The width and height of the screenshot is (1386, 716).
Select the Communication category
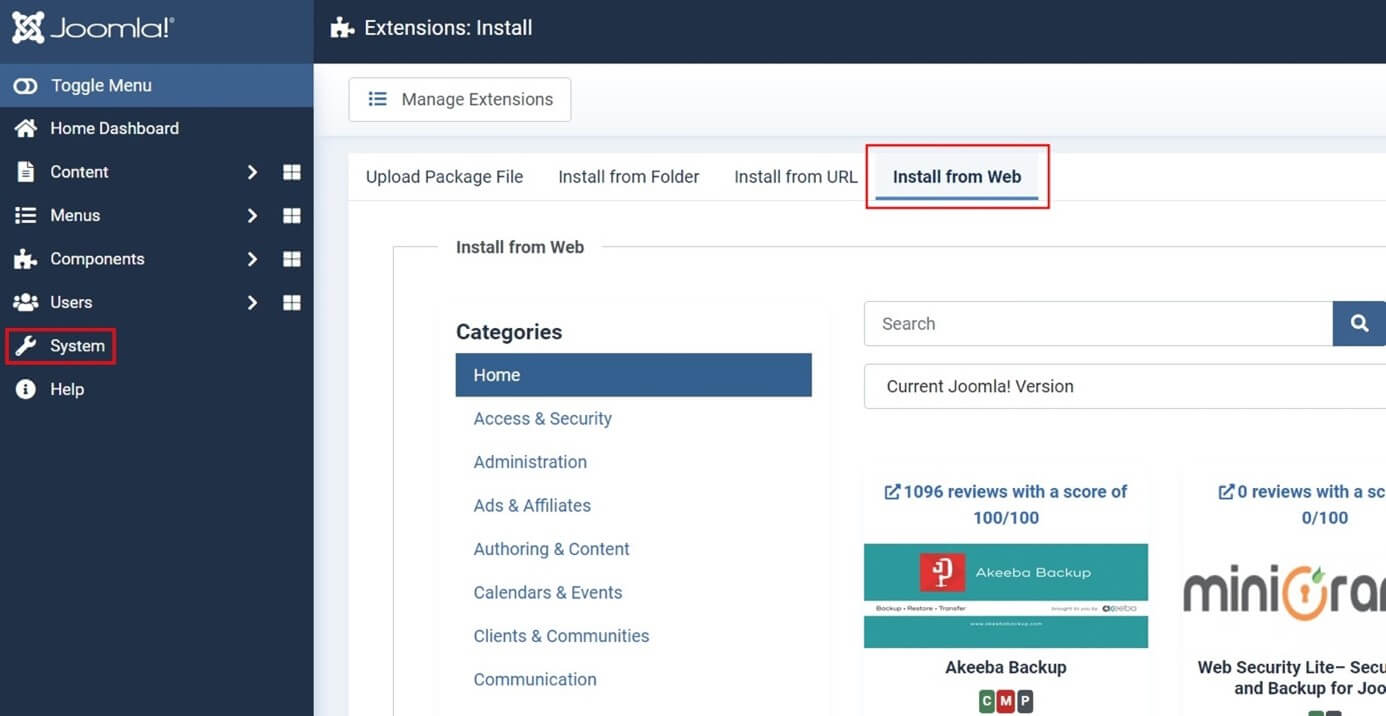coord(535,680)
